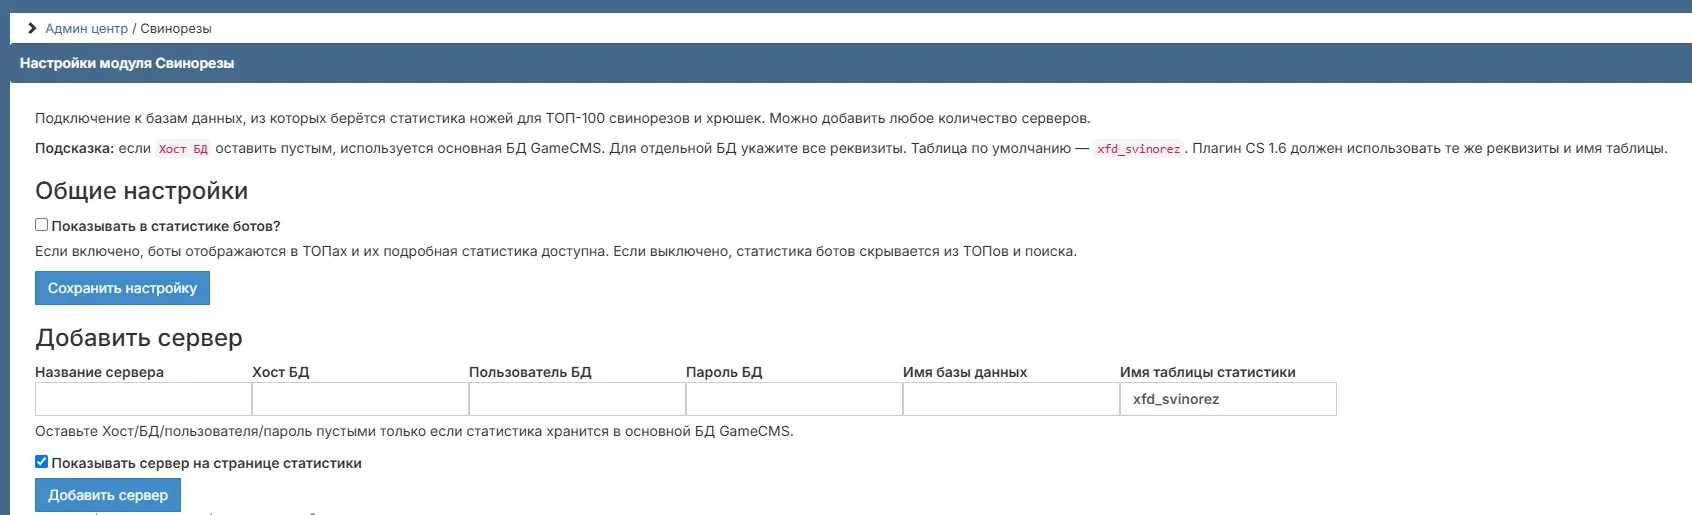Click the breadcrumb chevron arrow icon
The width and height of the screenshot is (1692, 515).
pos(32,28)
